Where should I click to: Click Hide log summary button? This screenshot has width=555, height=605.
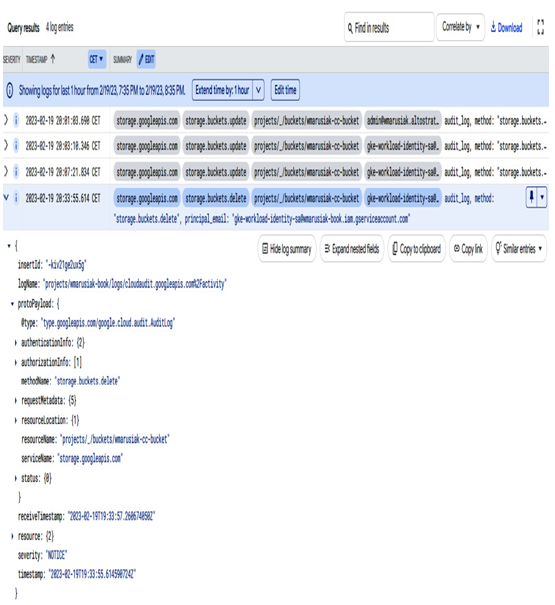[287, 249]
